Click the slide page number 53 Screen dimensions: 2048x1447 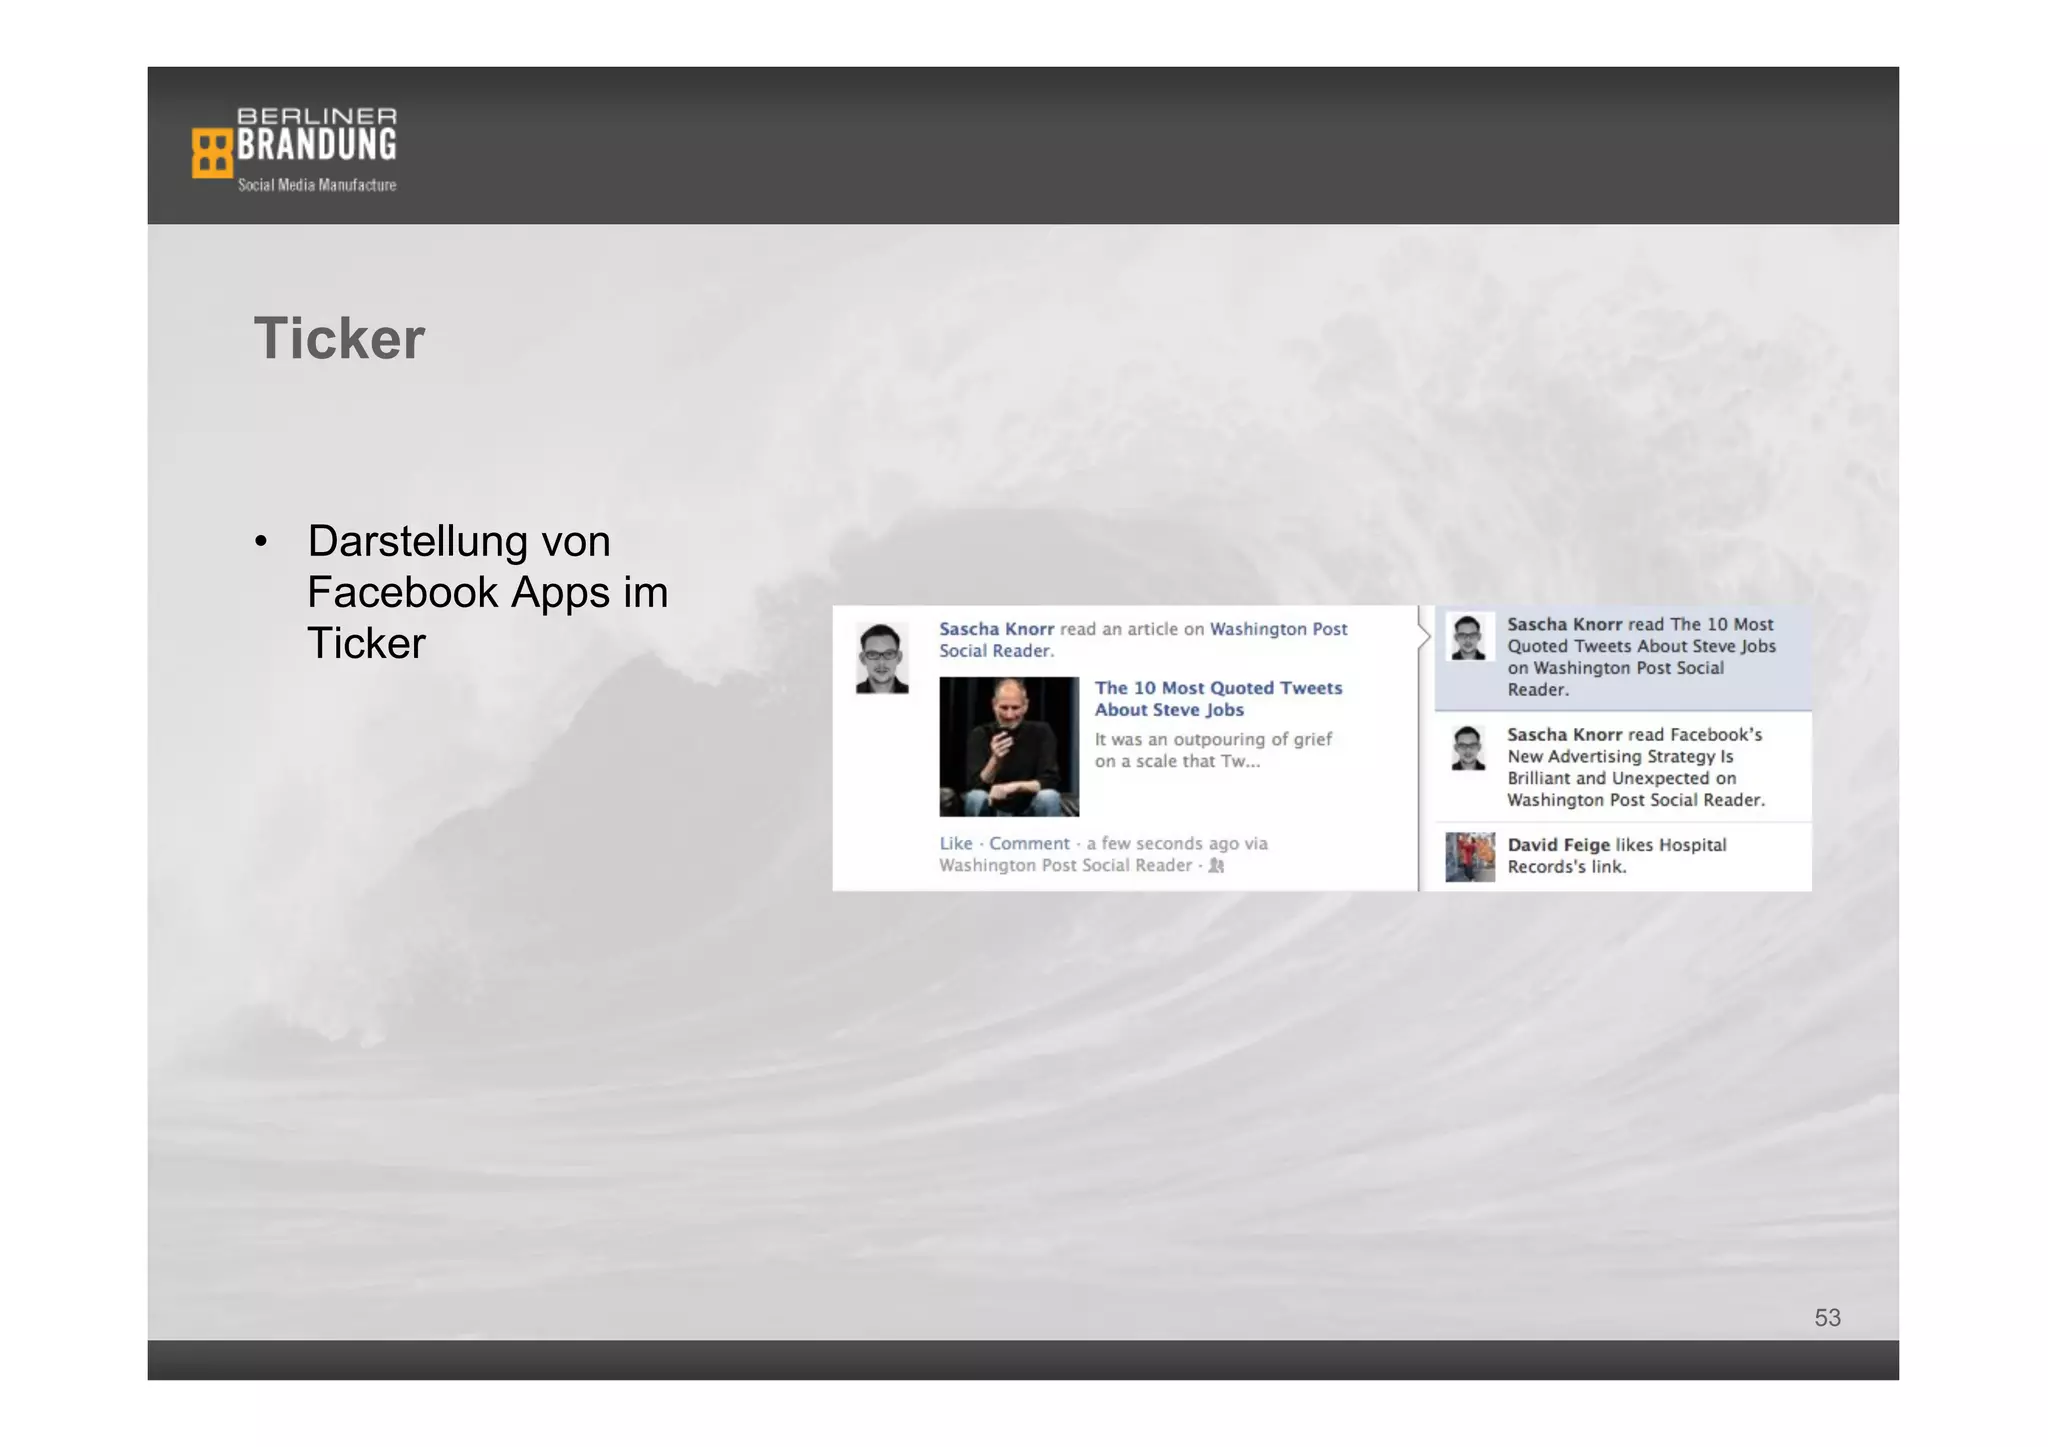tap(1827, 1318)
